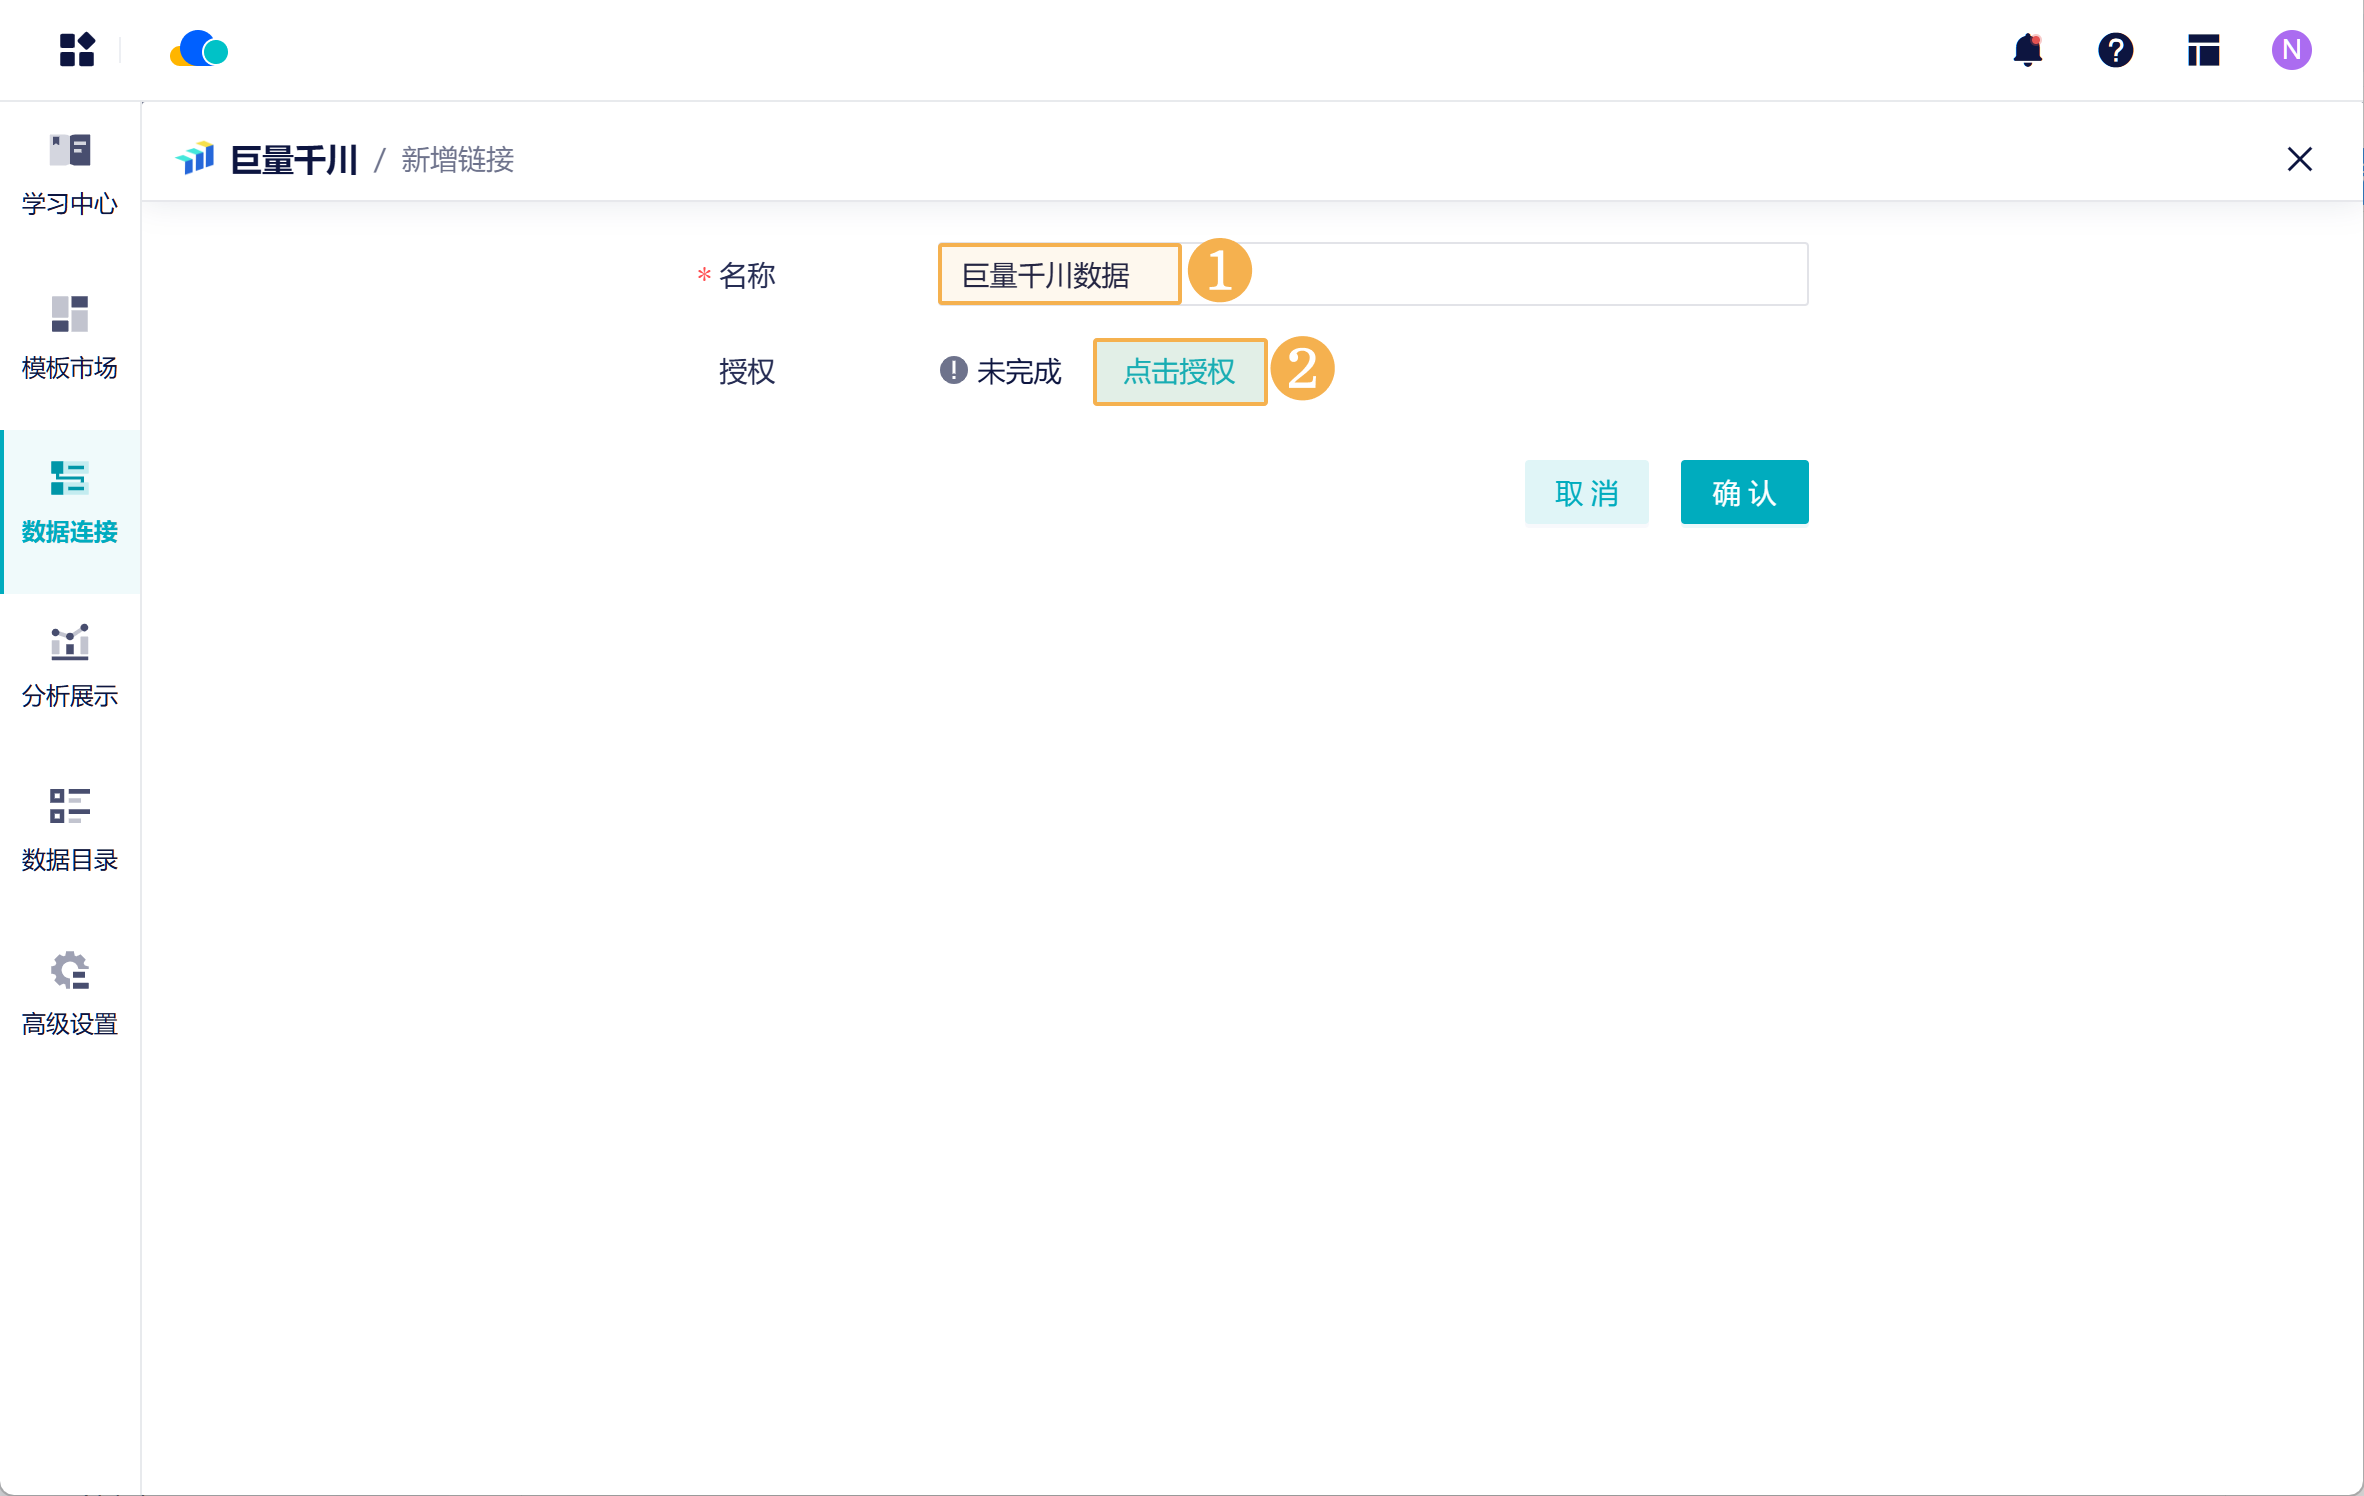Image resolution: width=2364 pixels, height=1496 pixels.
Task: Click the 巨量千川 breadcrumb title
Action: click(293, 160)
